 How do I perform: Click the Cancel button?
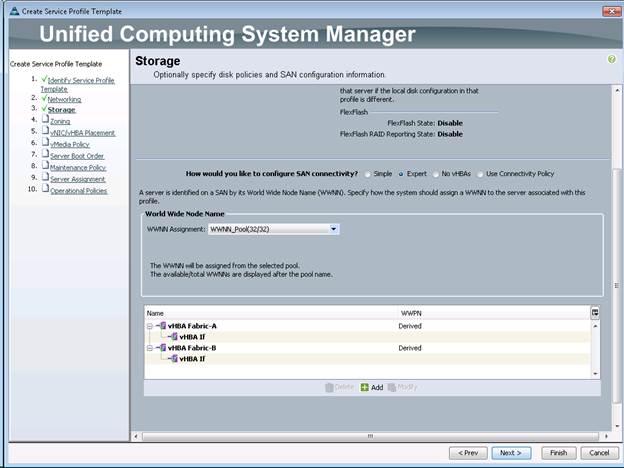[x=599, y=453]
